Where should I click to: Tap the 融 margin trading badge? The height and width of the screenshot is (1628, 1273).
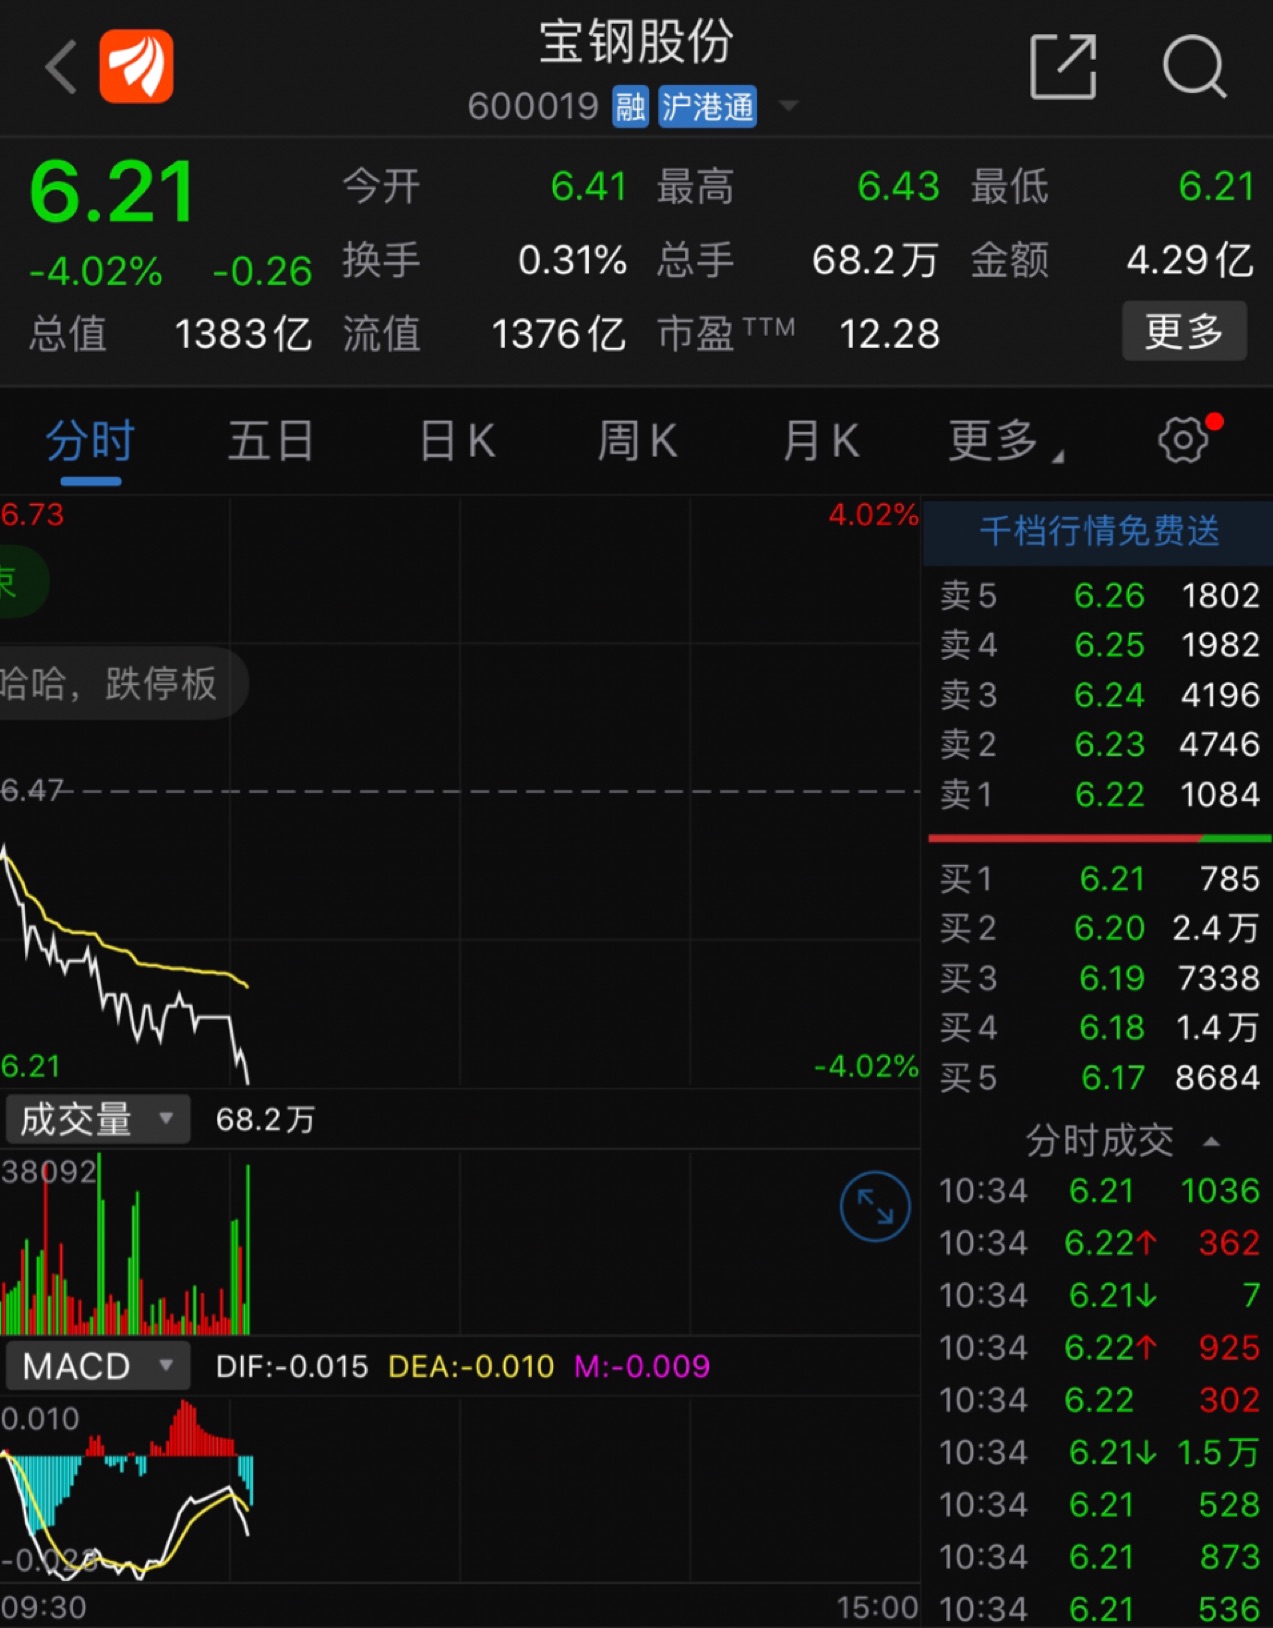point(630,107)
